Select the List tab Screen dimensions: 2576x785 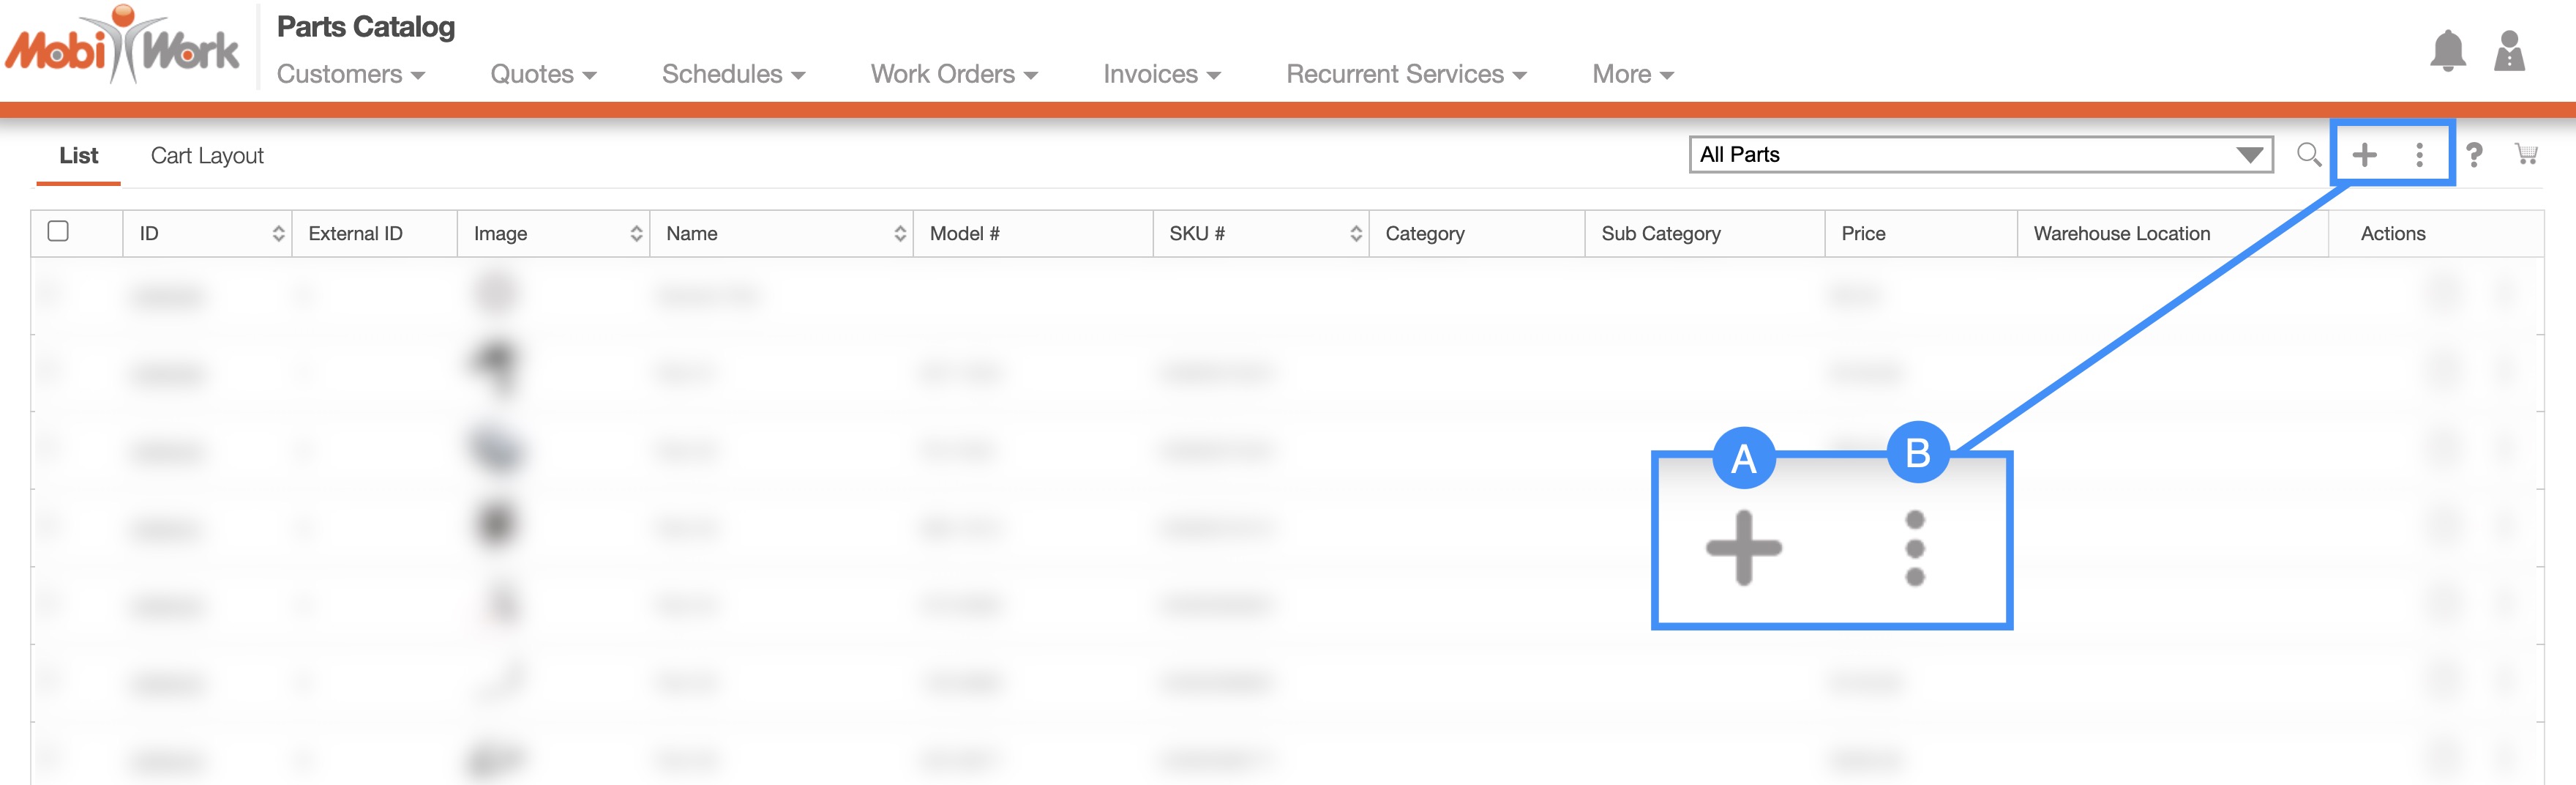(78, 156)
